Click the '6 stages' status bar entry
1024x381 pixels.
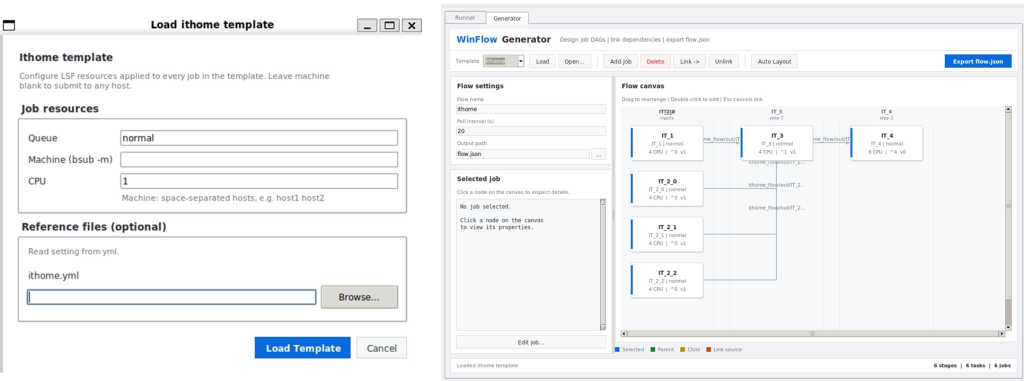pos(945,365)
